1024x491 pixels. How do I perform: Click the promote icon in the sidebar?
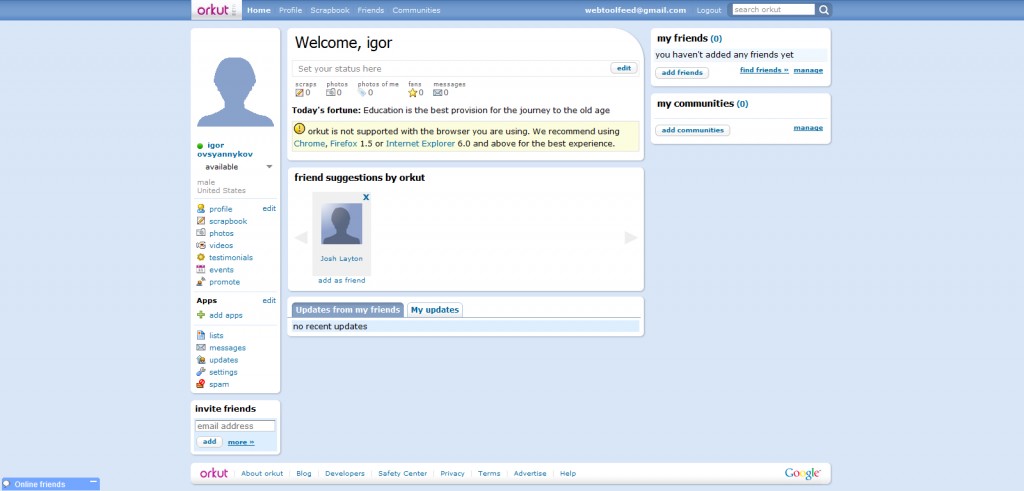coord(200,282)
